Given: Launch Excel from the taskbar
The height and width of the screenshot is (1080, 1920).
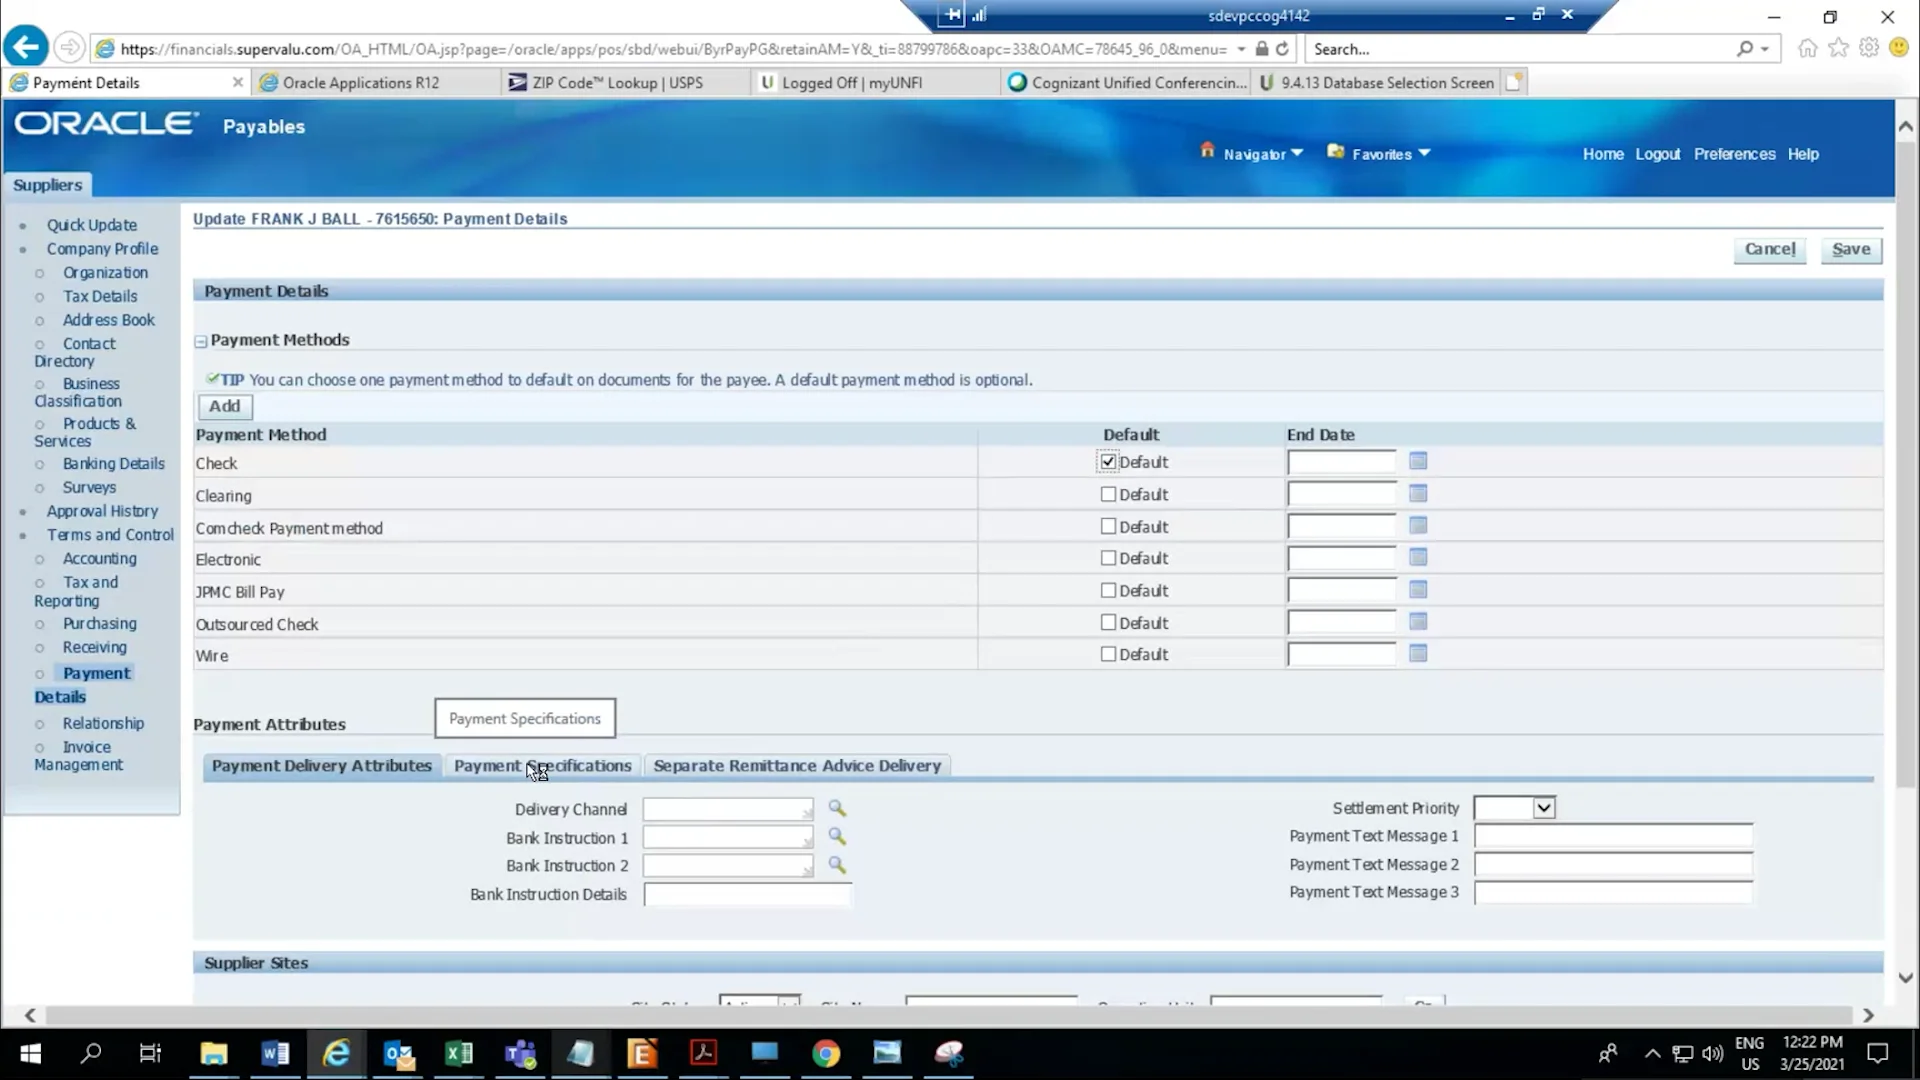Looking at the screenshot, I should 459,1054.
